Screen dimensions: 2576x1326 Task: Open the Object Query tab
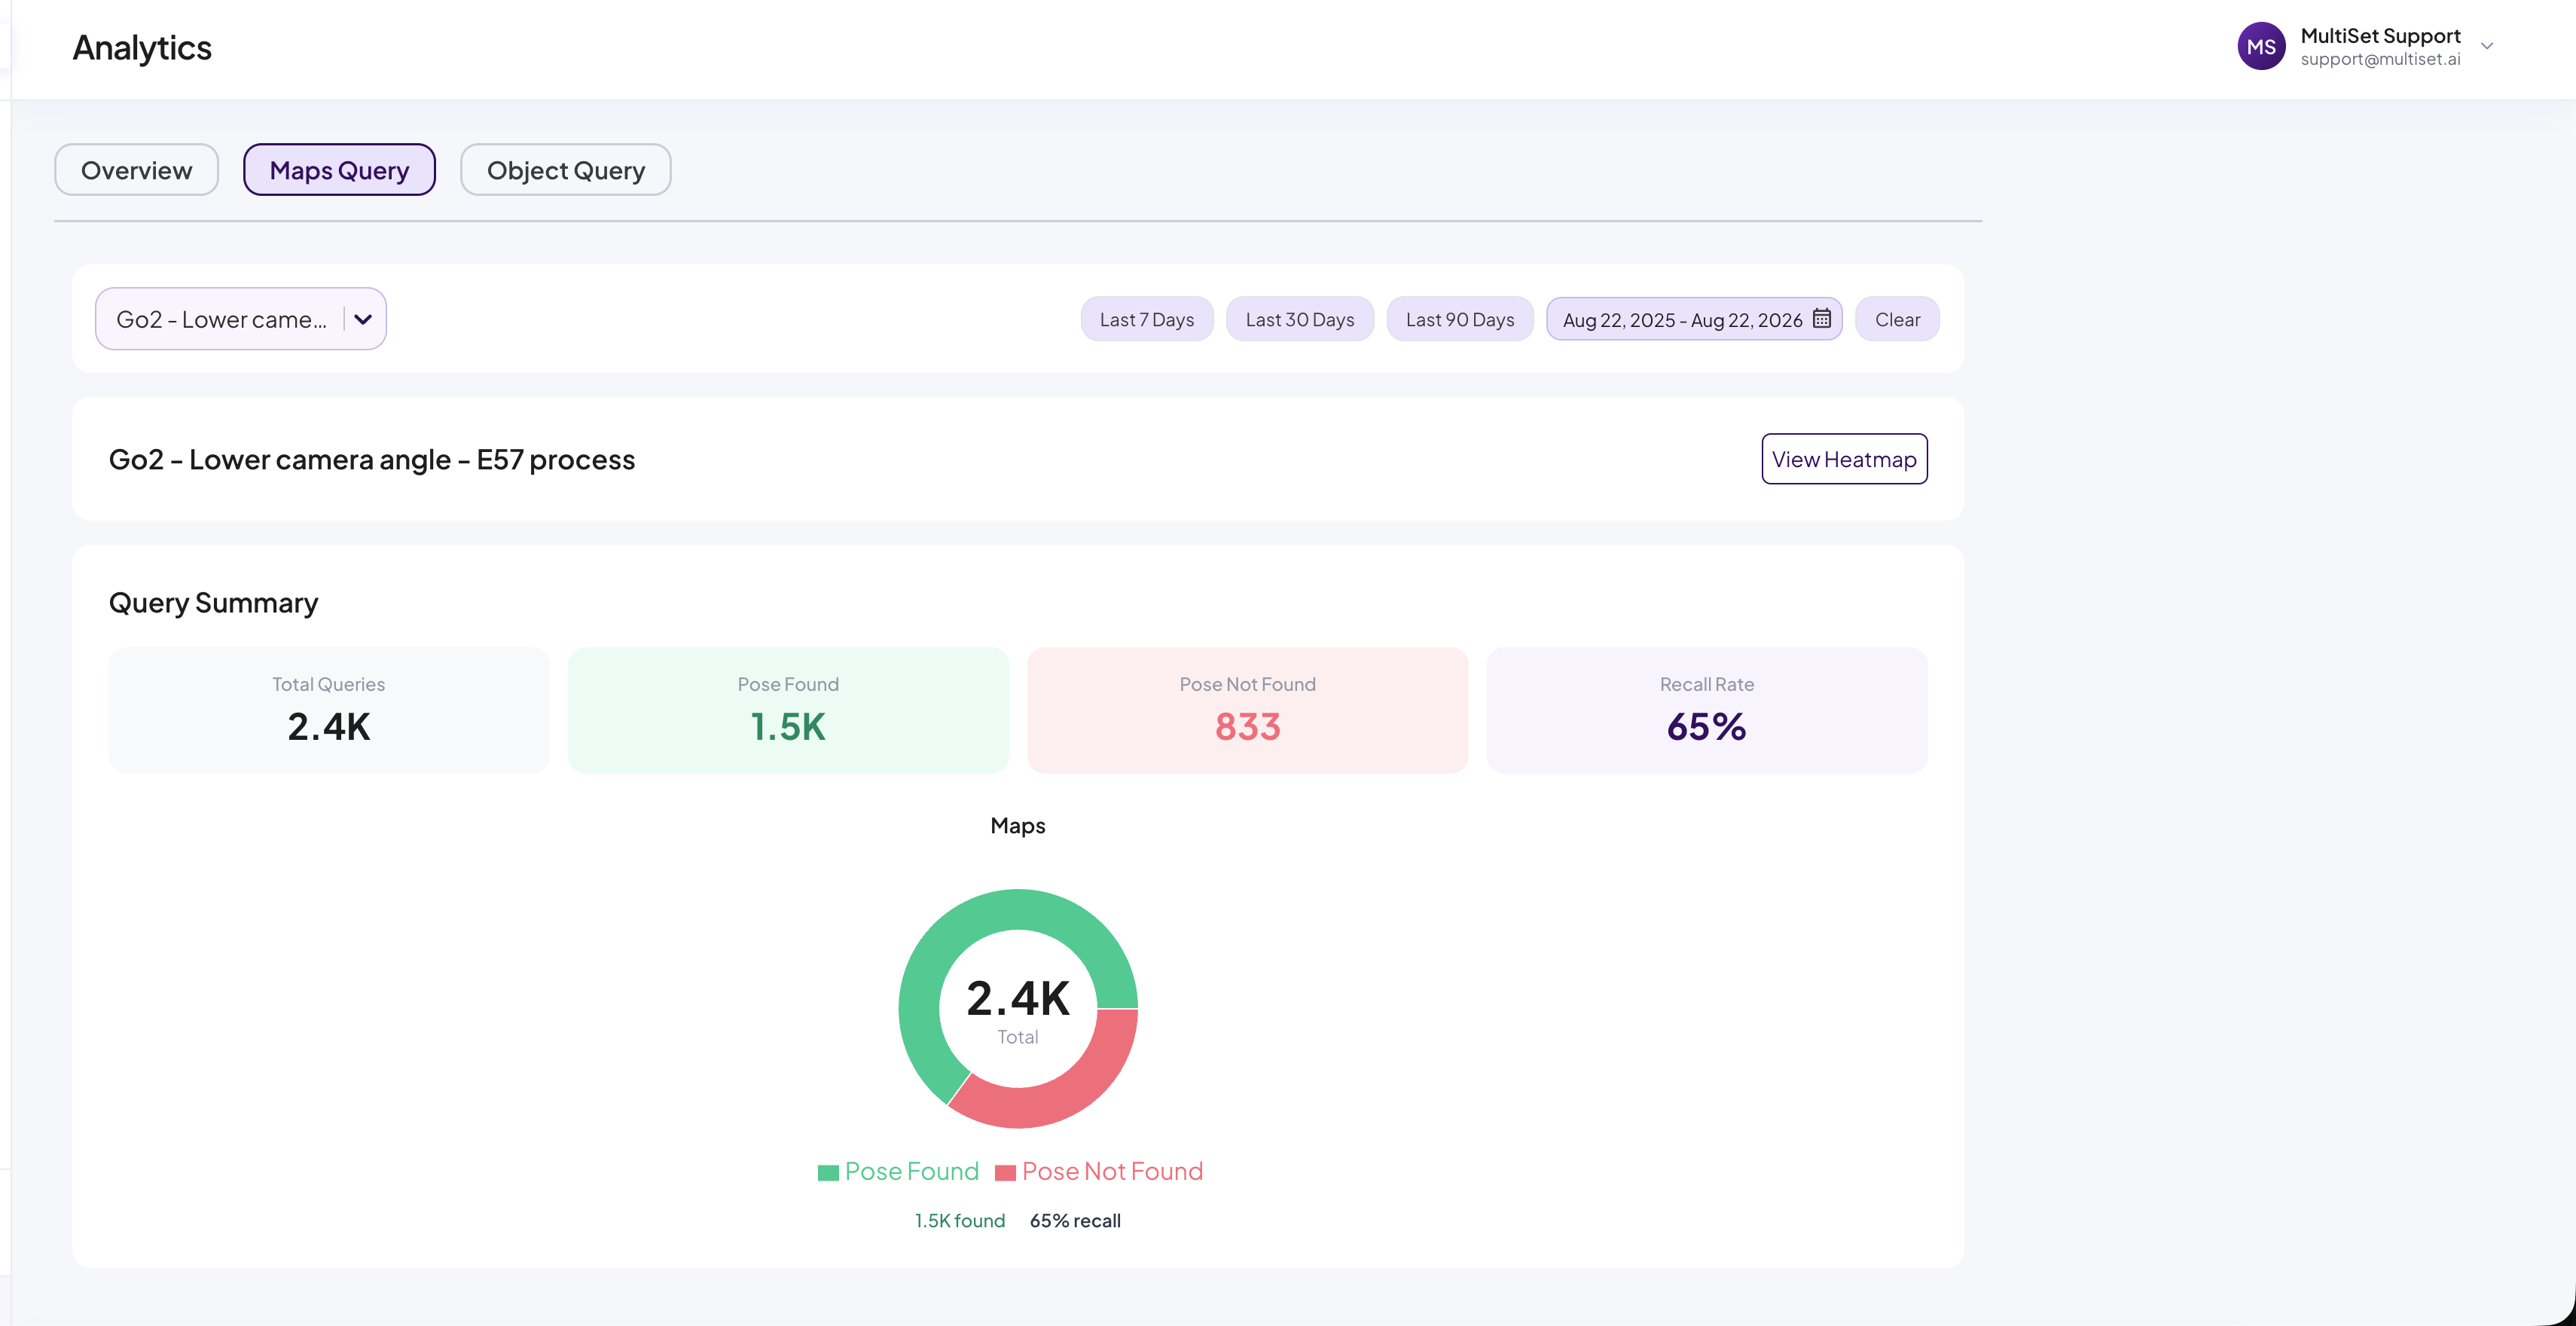566,170
